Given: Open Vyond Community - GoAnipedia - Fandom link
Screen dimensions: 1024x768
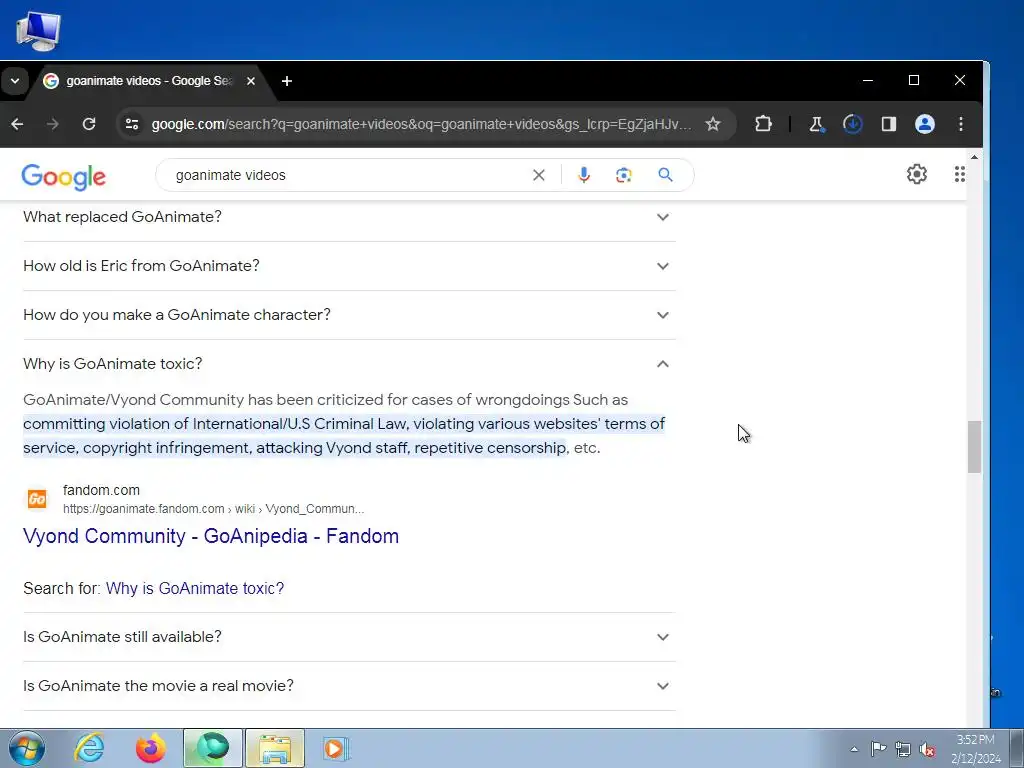Looking at the screenshot, I should coord(211,536).
